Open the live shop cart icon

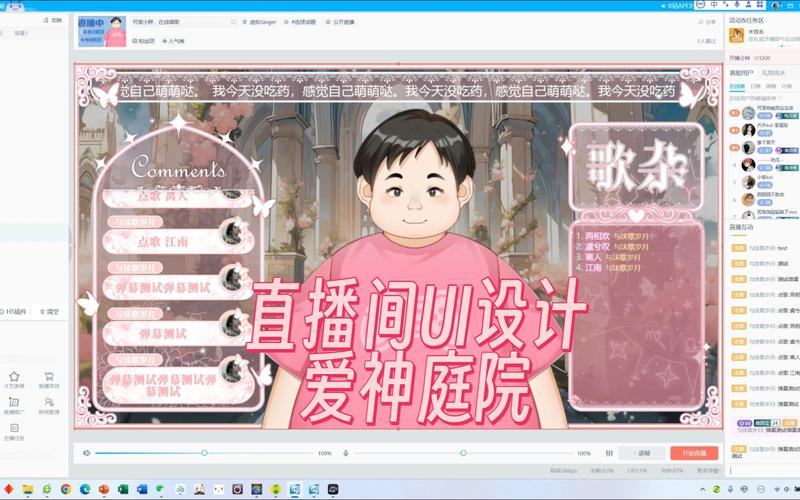click(x=49, y=378)
